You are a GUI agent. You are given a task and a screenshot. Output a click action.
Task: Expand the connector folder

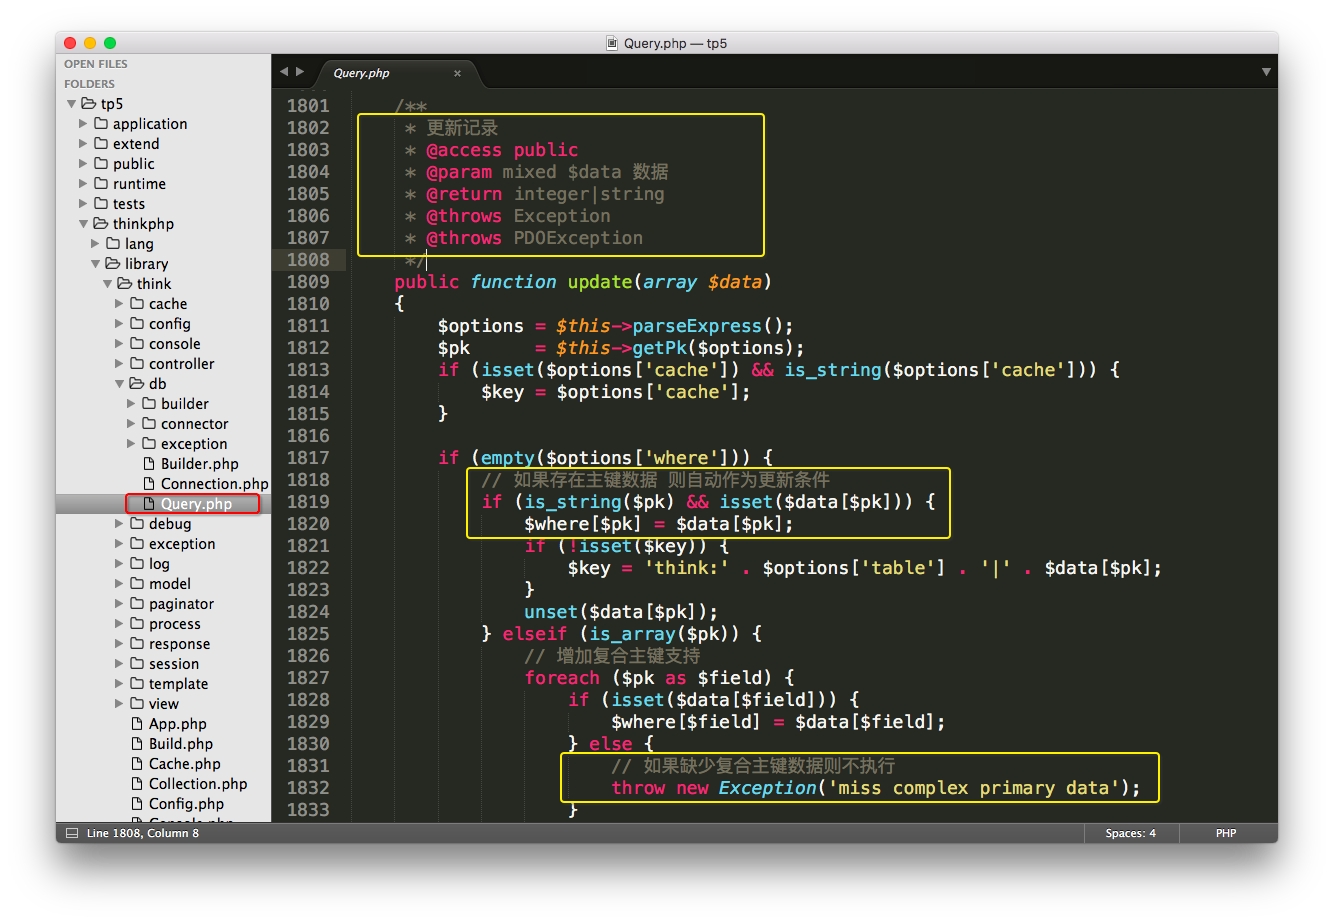(132, 424)
